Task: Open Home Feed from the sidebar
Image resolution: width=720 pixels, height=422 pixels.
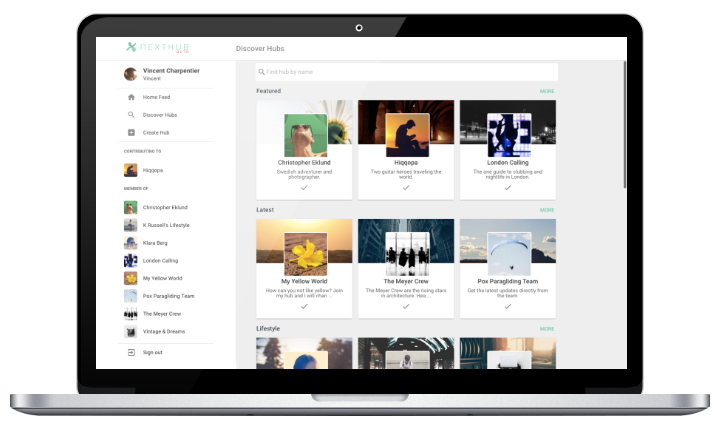Action: (156, 97)
